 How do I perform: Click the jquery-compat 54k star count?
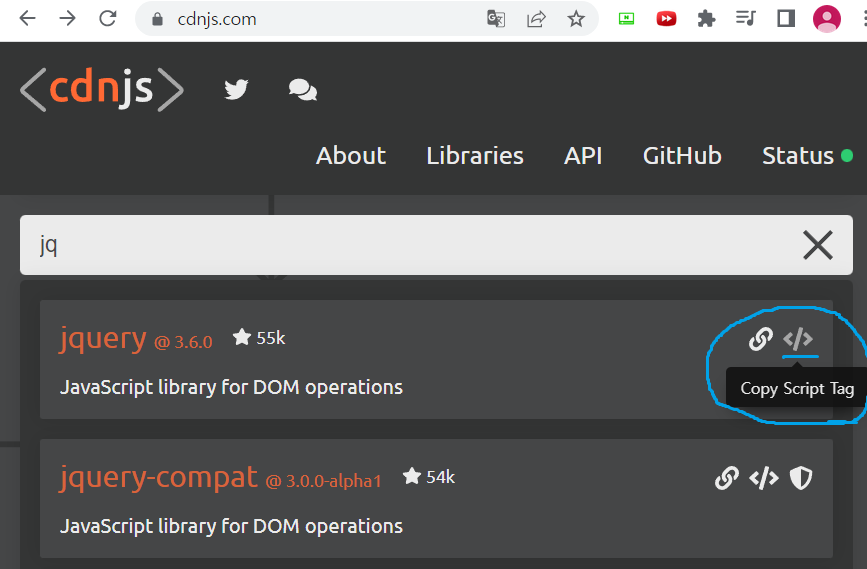pos(429,477)
